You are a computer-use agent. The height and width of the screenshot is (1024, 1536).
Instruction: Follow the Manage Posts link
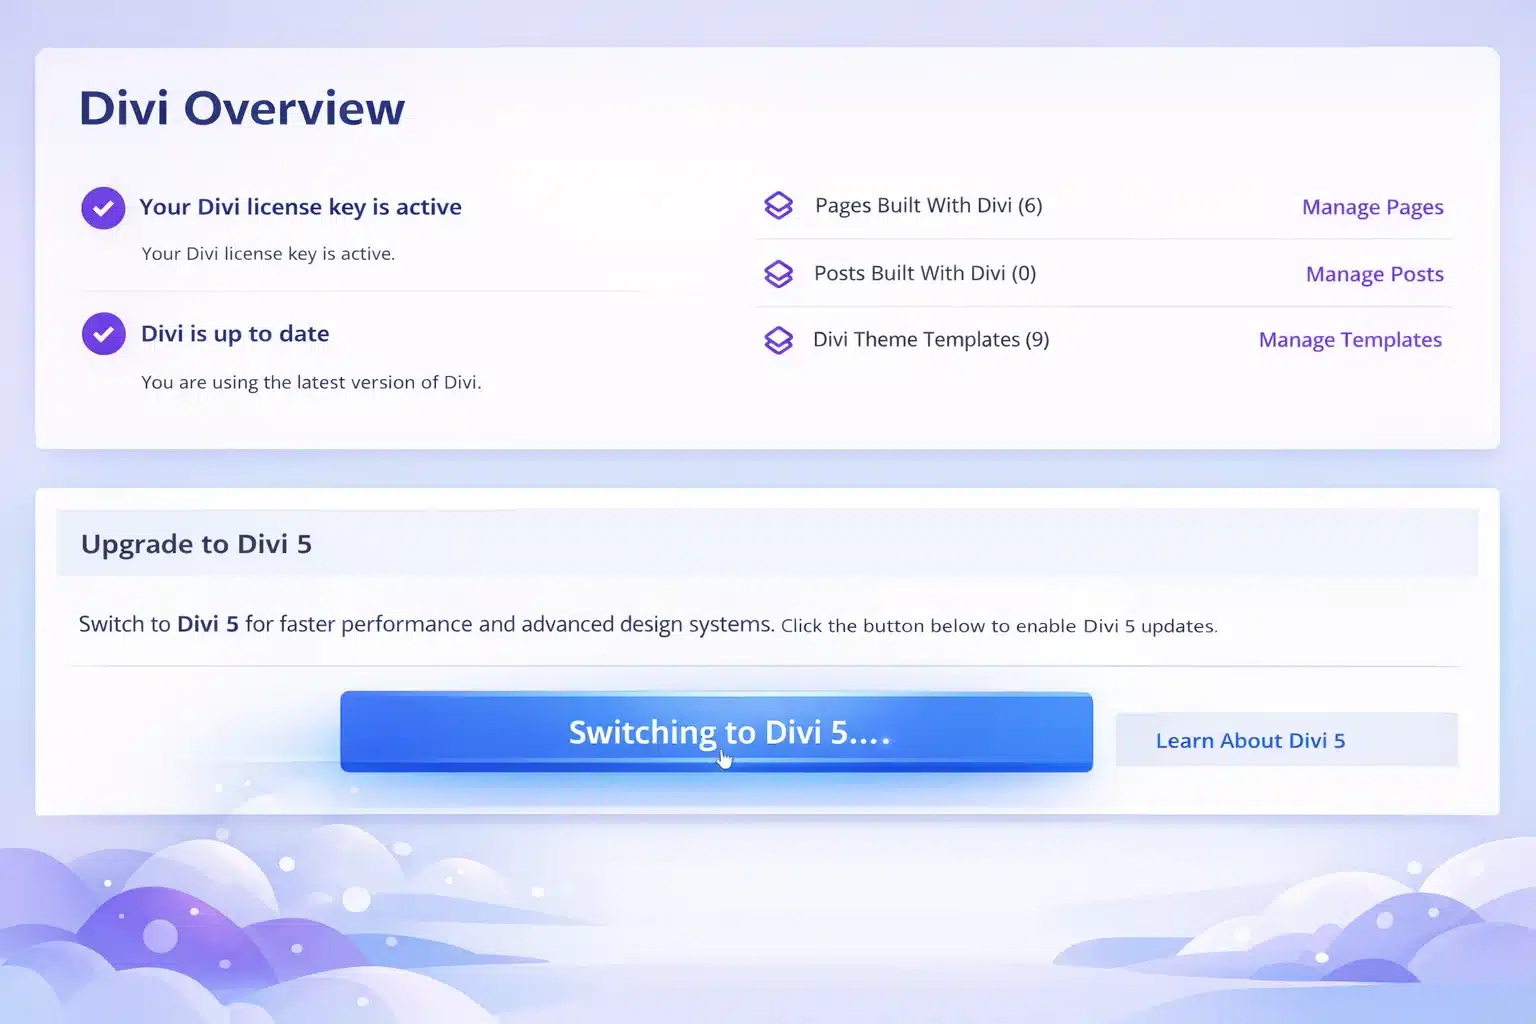(1374, 274)
